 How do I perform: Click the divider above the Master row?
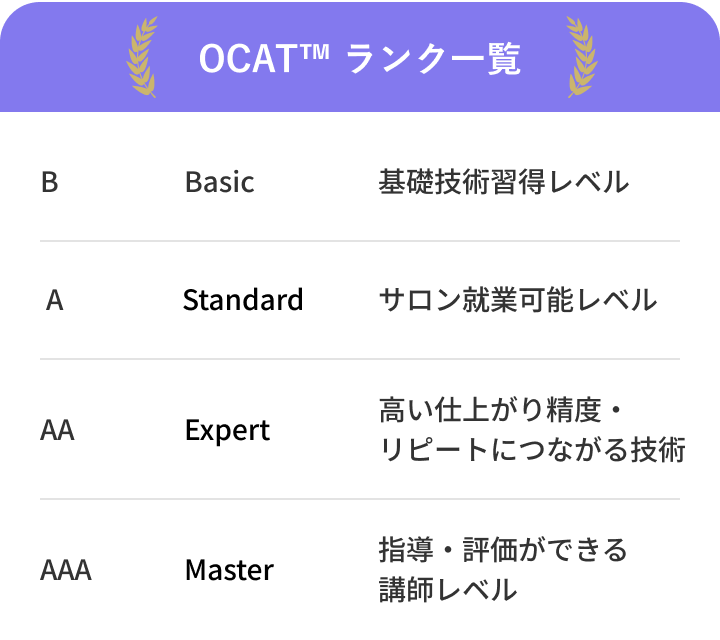tap(360, 499)
